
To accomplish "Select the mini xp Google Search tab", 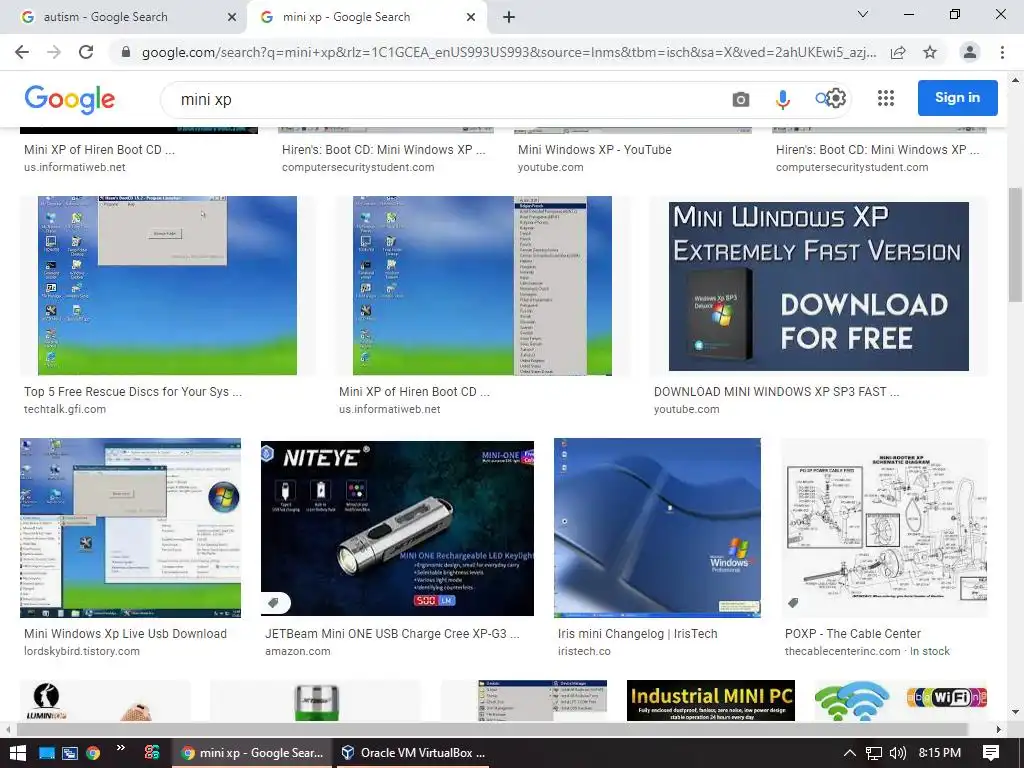I will point(366,17).
